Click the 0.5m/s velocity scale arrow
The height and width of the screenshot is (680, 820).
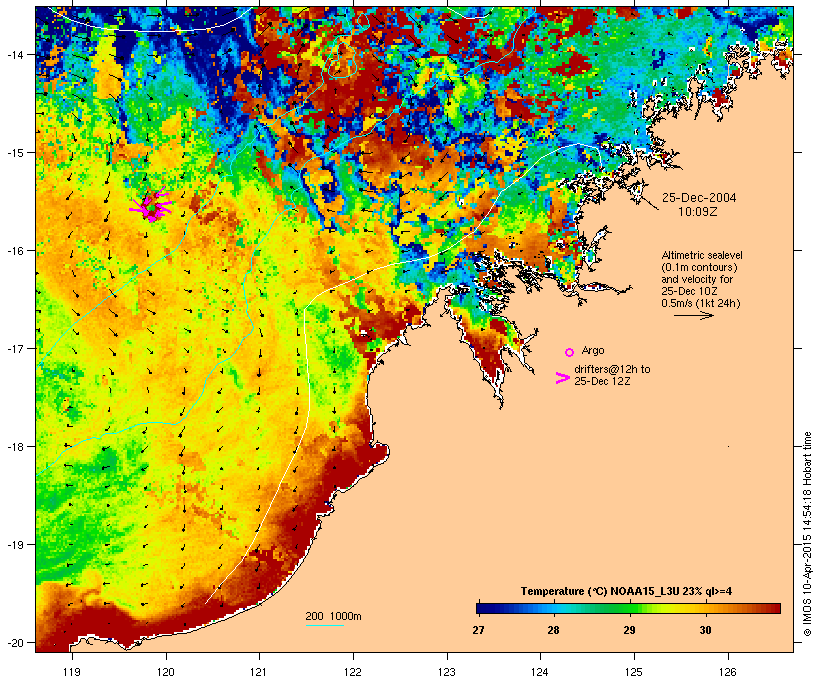[x=693, y=315]
